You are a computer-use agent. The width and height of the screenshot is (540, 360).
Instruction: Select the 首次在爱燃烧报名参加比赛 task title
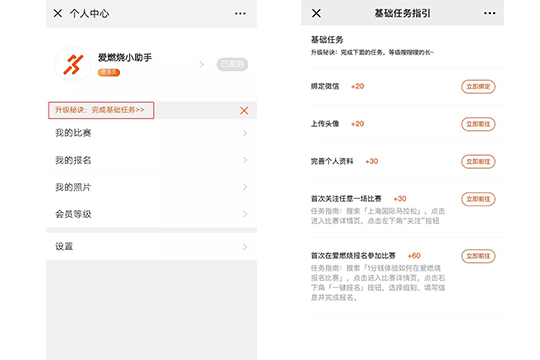353,256
